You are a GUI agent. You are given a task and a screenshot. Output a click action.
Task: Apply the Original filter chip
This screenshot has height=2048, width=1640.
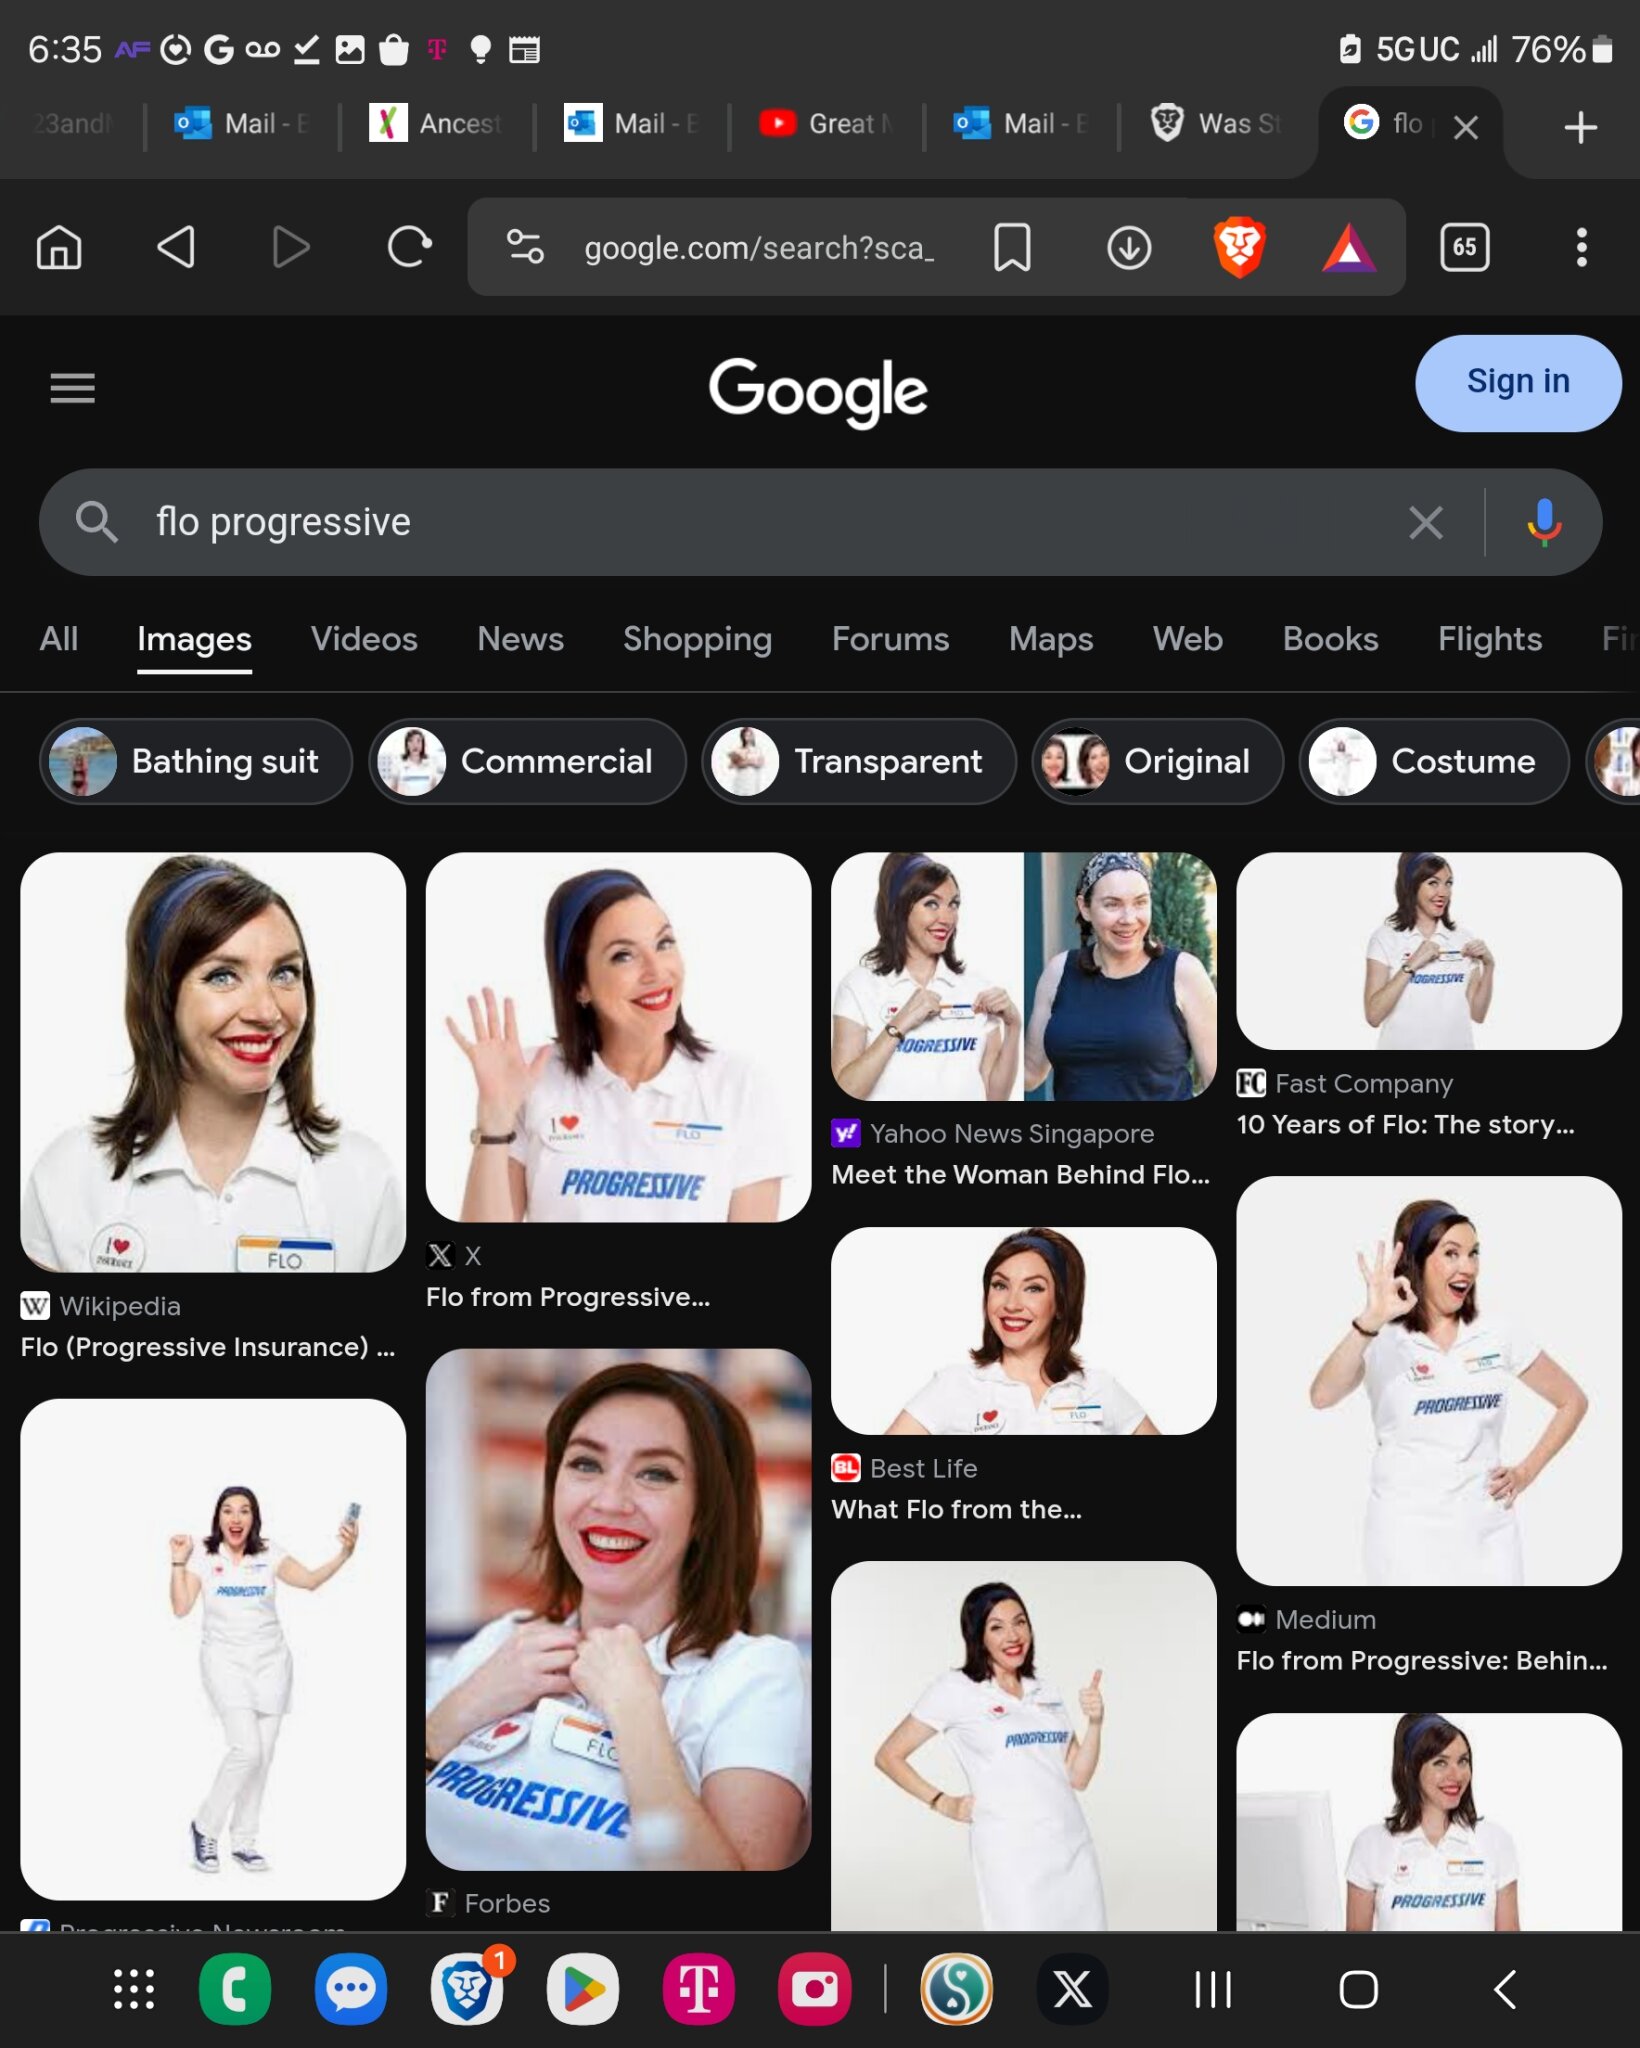(1157, 761)
